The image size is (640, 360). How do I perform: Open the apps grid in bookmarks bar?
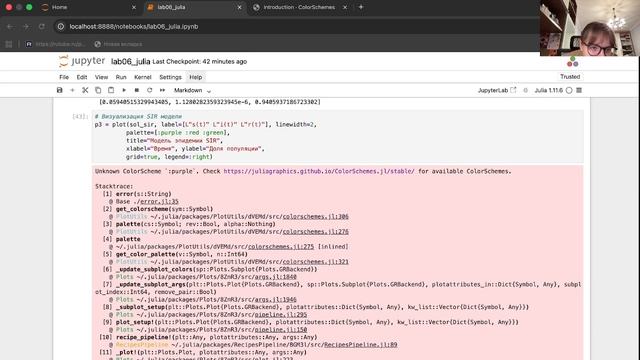(x=9, y=44)
